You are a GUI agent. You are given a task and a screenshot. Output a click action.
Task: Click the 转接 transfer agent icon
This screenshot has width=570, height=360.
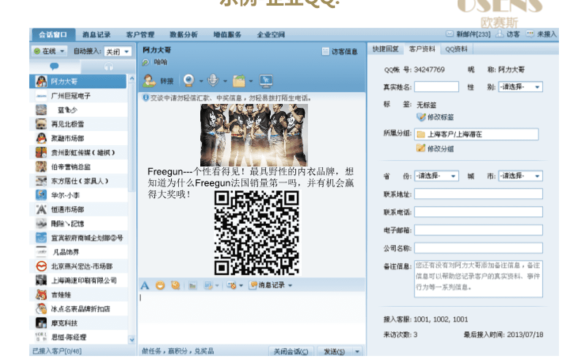click(x=149, y=80)
